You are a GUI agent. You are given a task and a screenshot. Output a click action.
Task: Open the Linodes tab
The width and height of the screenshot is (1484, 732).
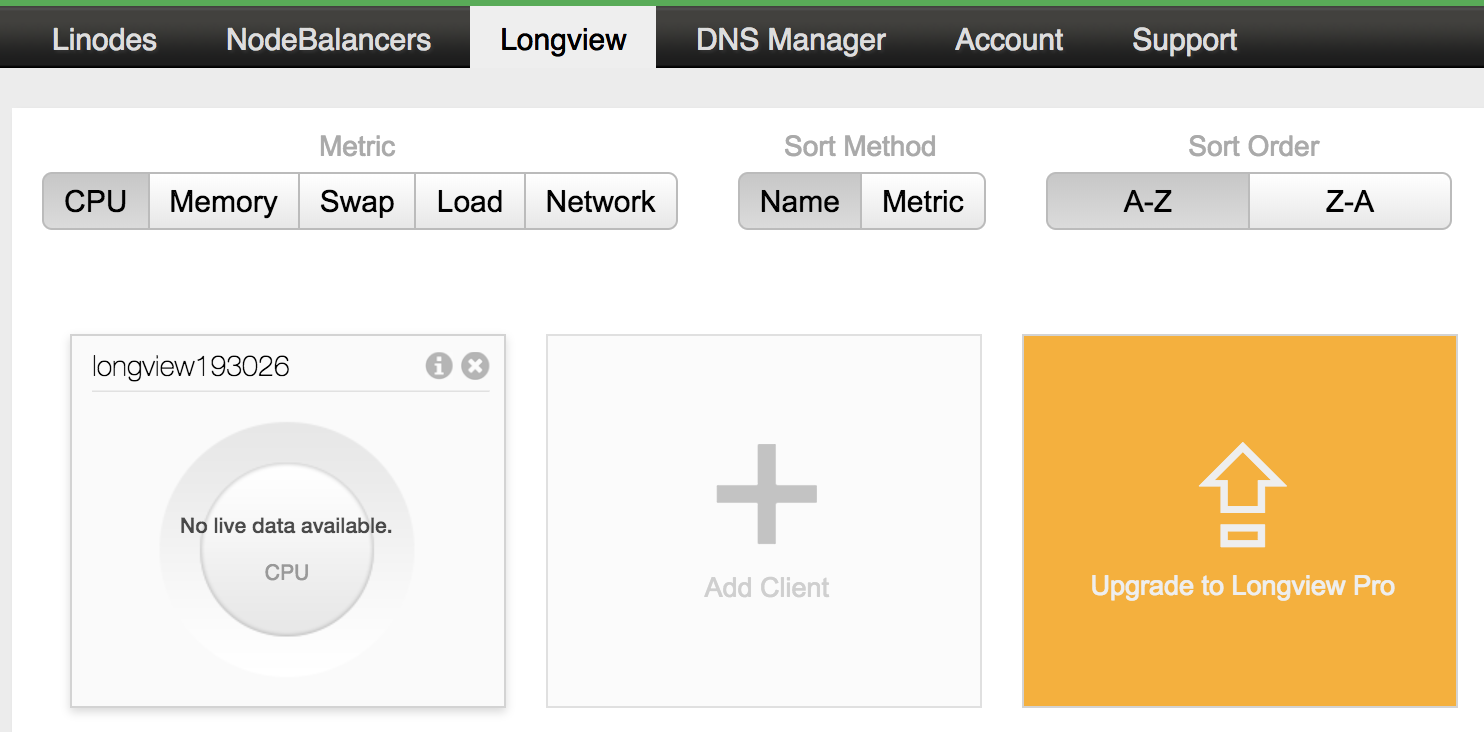[x=104, y=40]
